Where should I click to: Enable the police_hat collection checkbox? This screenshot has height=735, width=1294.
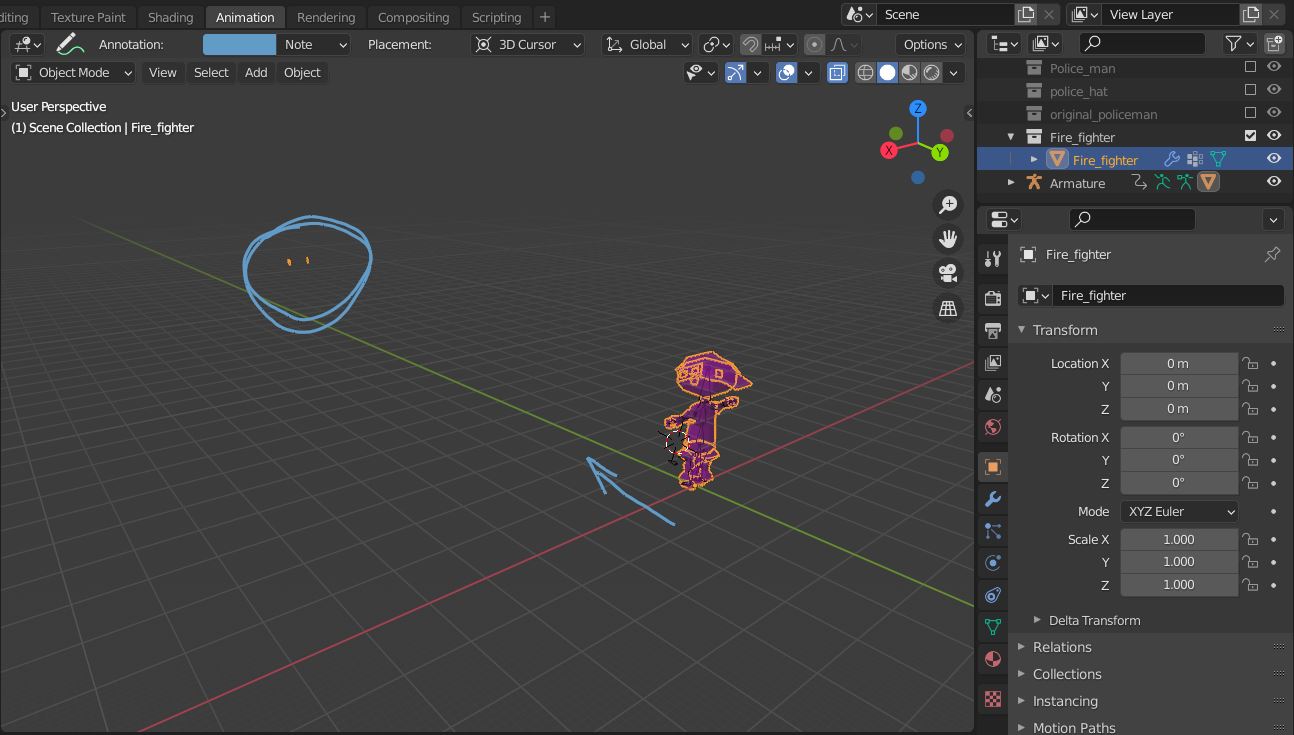(x=1250, y=90)
